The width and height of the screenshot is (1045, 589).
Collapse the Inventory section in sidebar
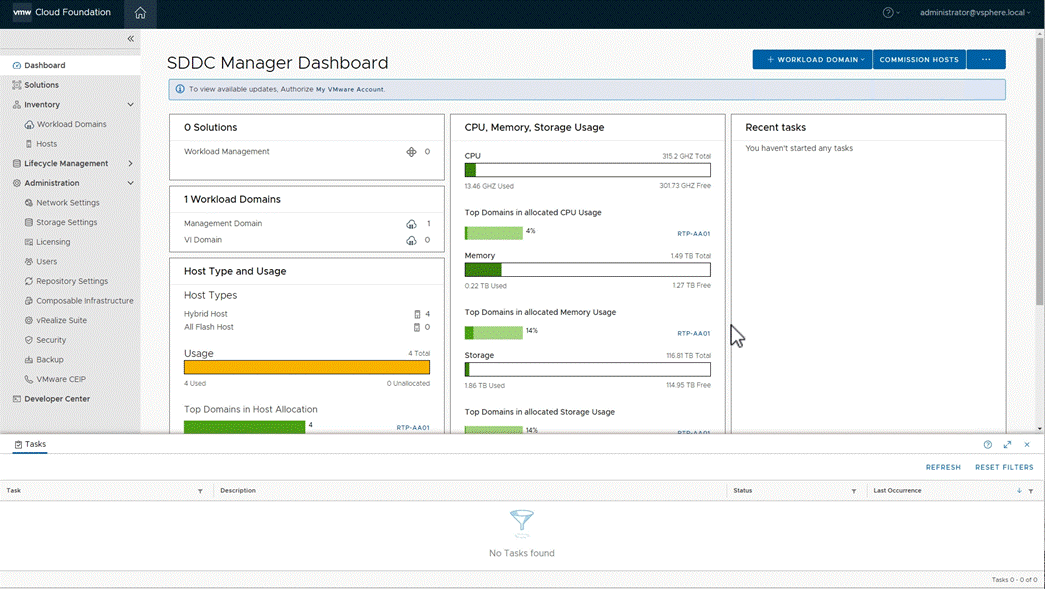tap(131, 105)
